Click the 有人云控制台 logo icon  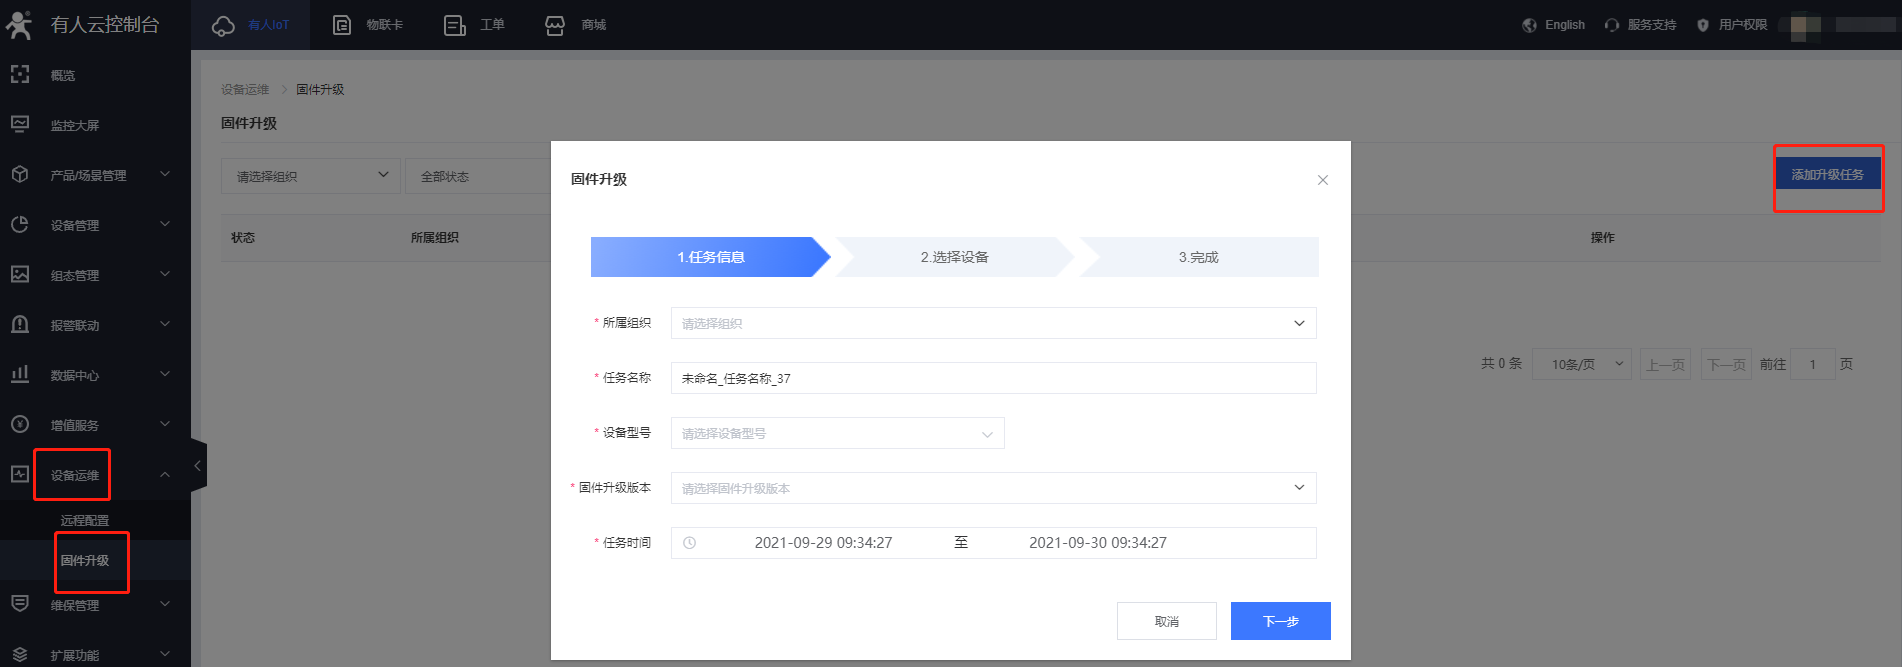point(19,24)
